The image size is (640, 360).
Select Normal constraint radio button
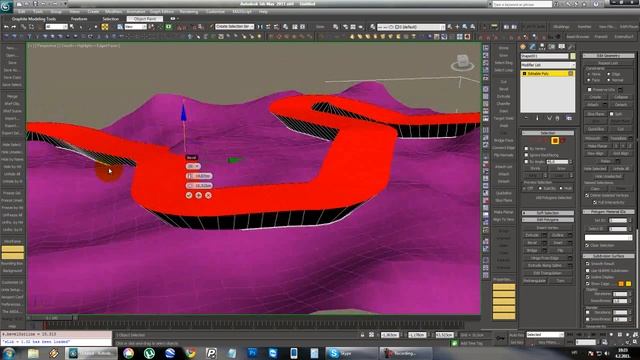click(609, 80)
